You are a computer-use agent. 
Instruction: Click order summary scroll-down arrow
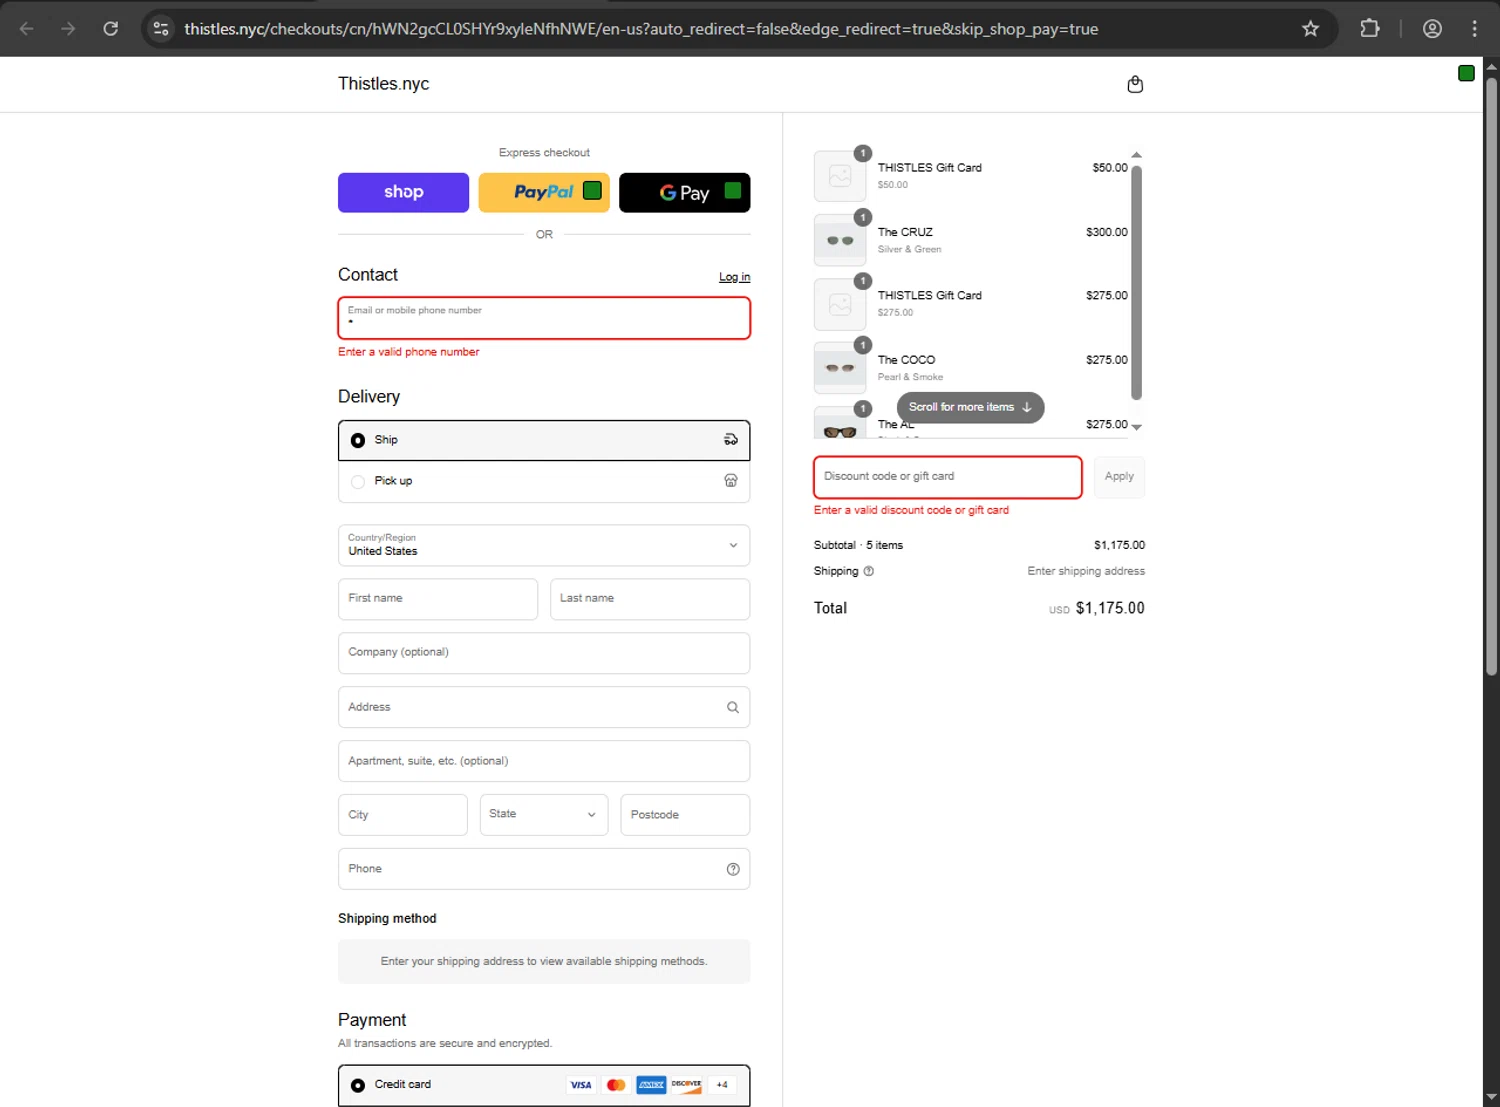(1136, 427)
